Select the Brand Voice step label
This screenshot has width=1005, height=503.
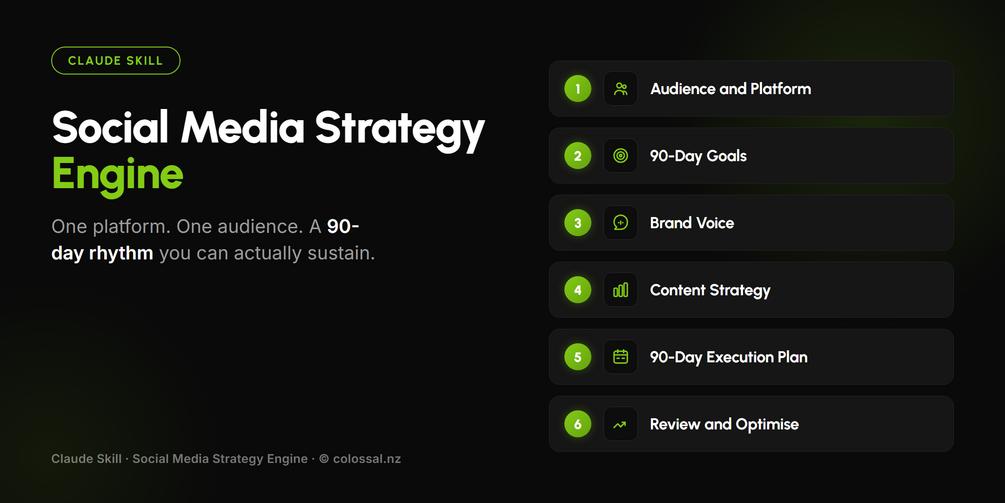[692, 223]
